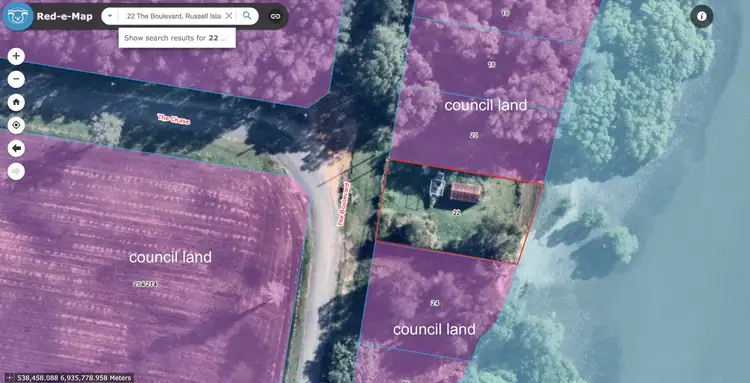Click lot number 24 parcel label
The image size is (750, 383).
pyautogui.click(x=435, y=303)
